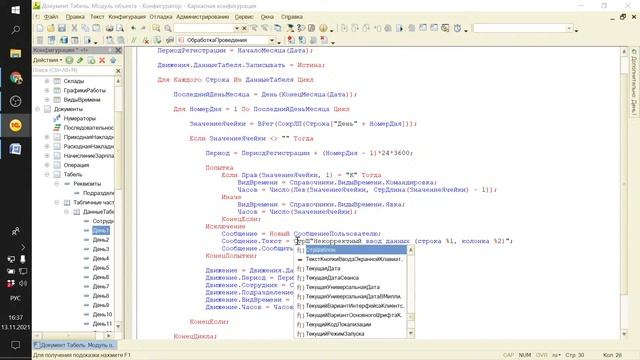Select Нумераторы item in tree
The height and width of the screenshot is (360, 640).
coord(80,118)
